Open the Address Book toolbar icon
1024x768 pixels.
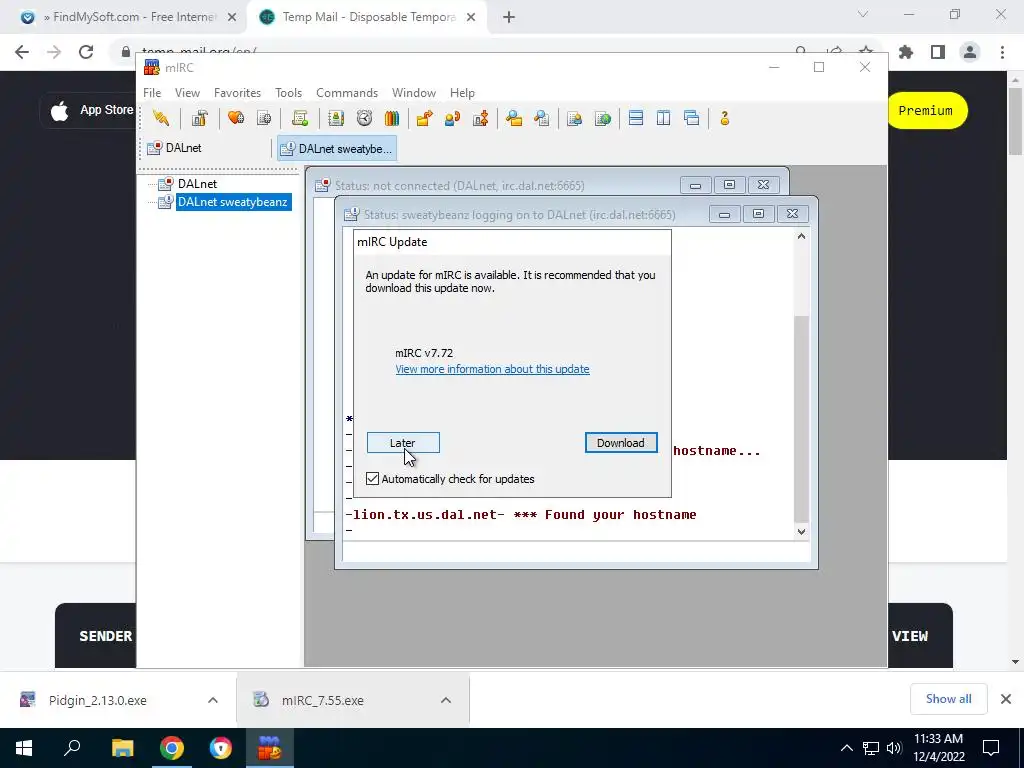336,118
